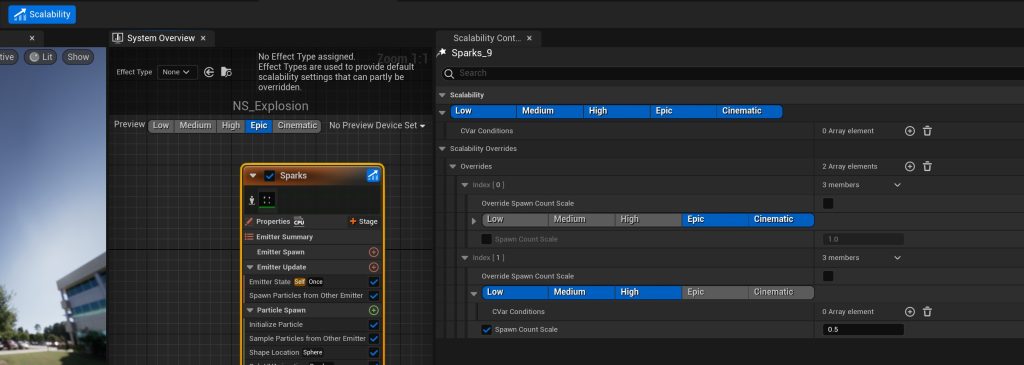Switch to the System Overview tab
The height and width of the screenshot is (365, 1024).
161,39
